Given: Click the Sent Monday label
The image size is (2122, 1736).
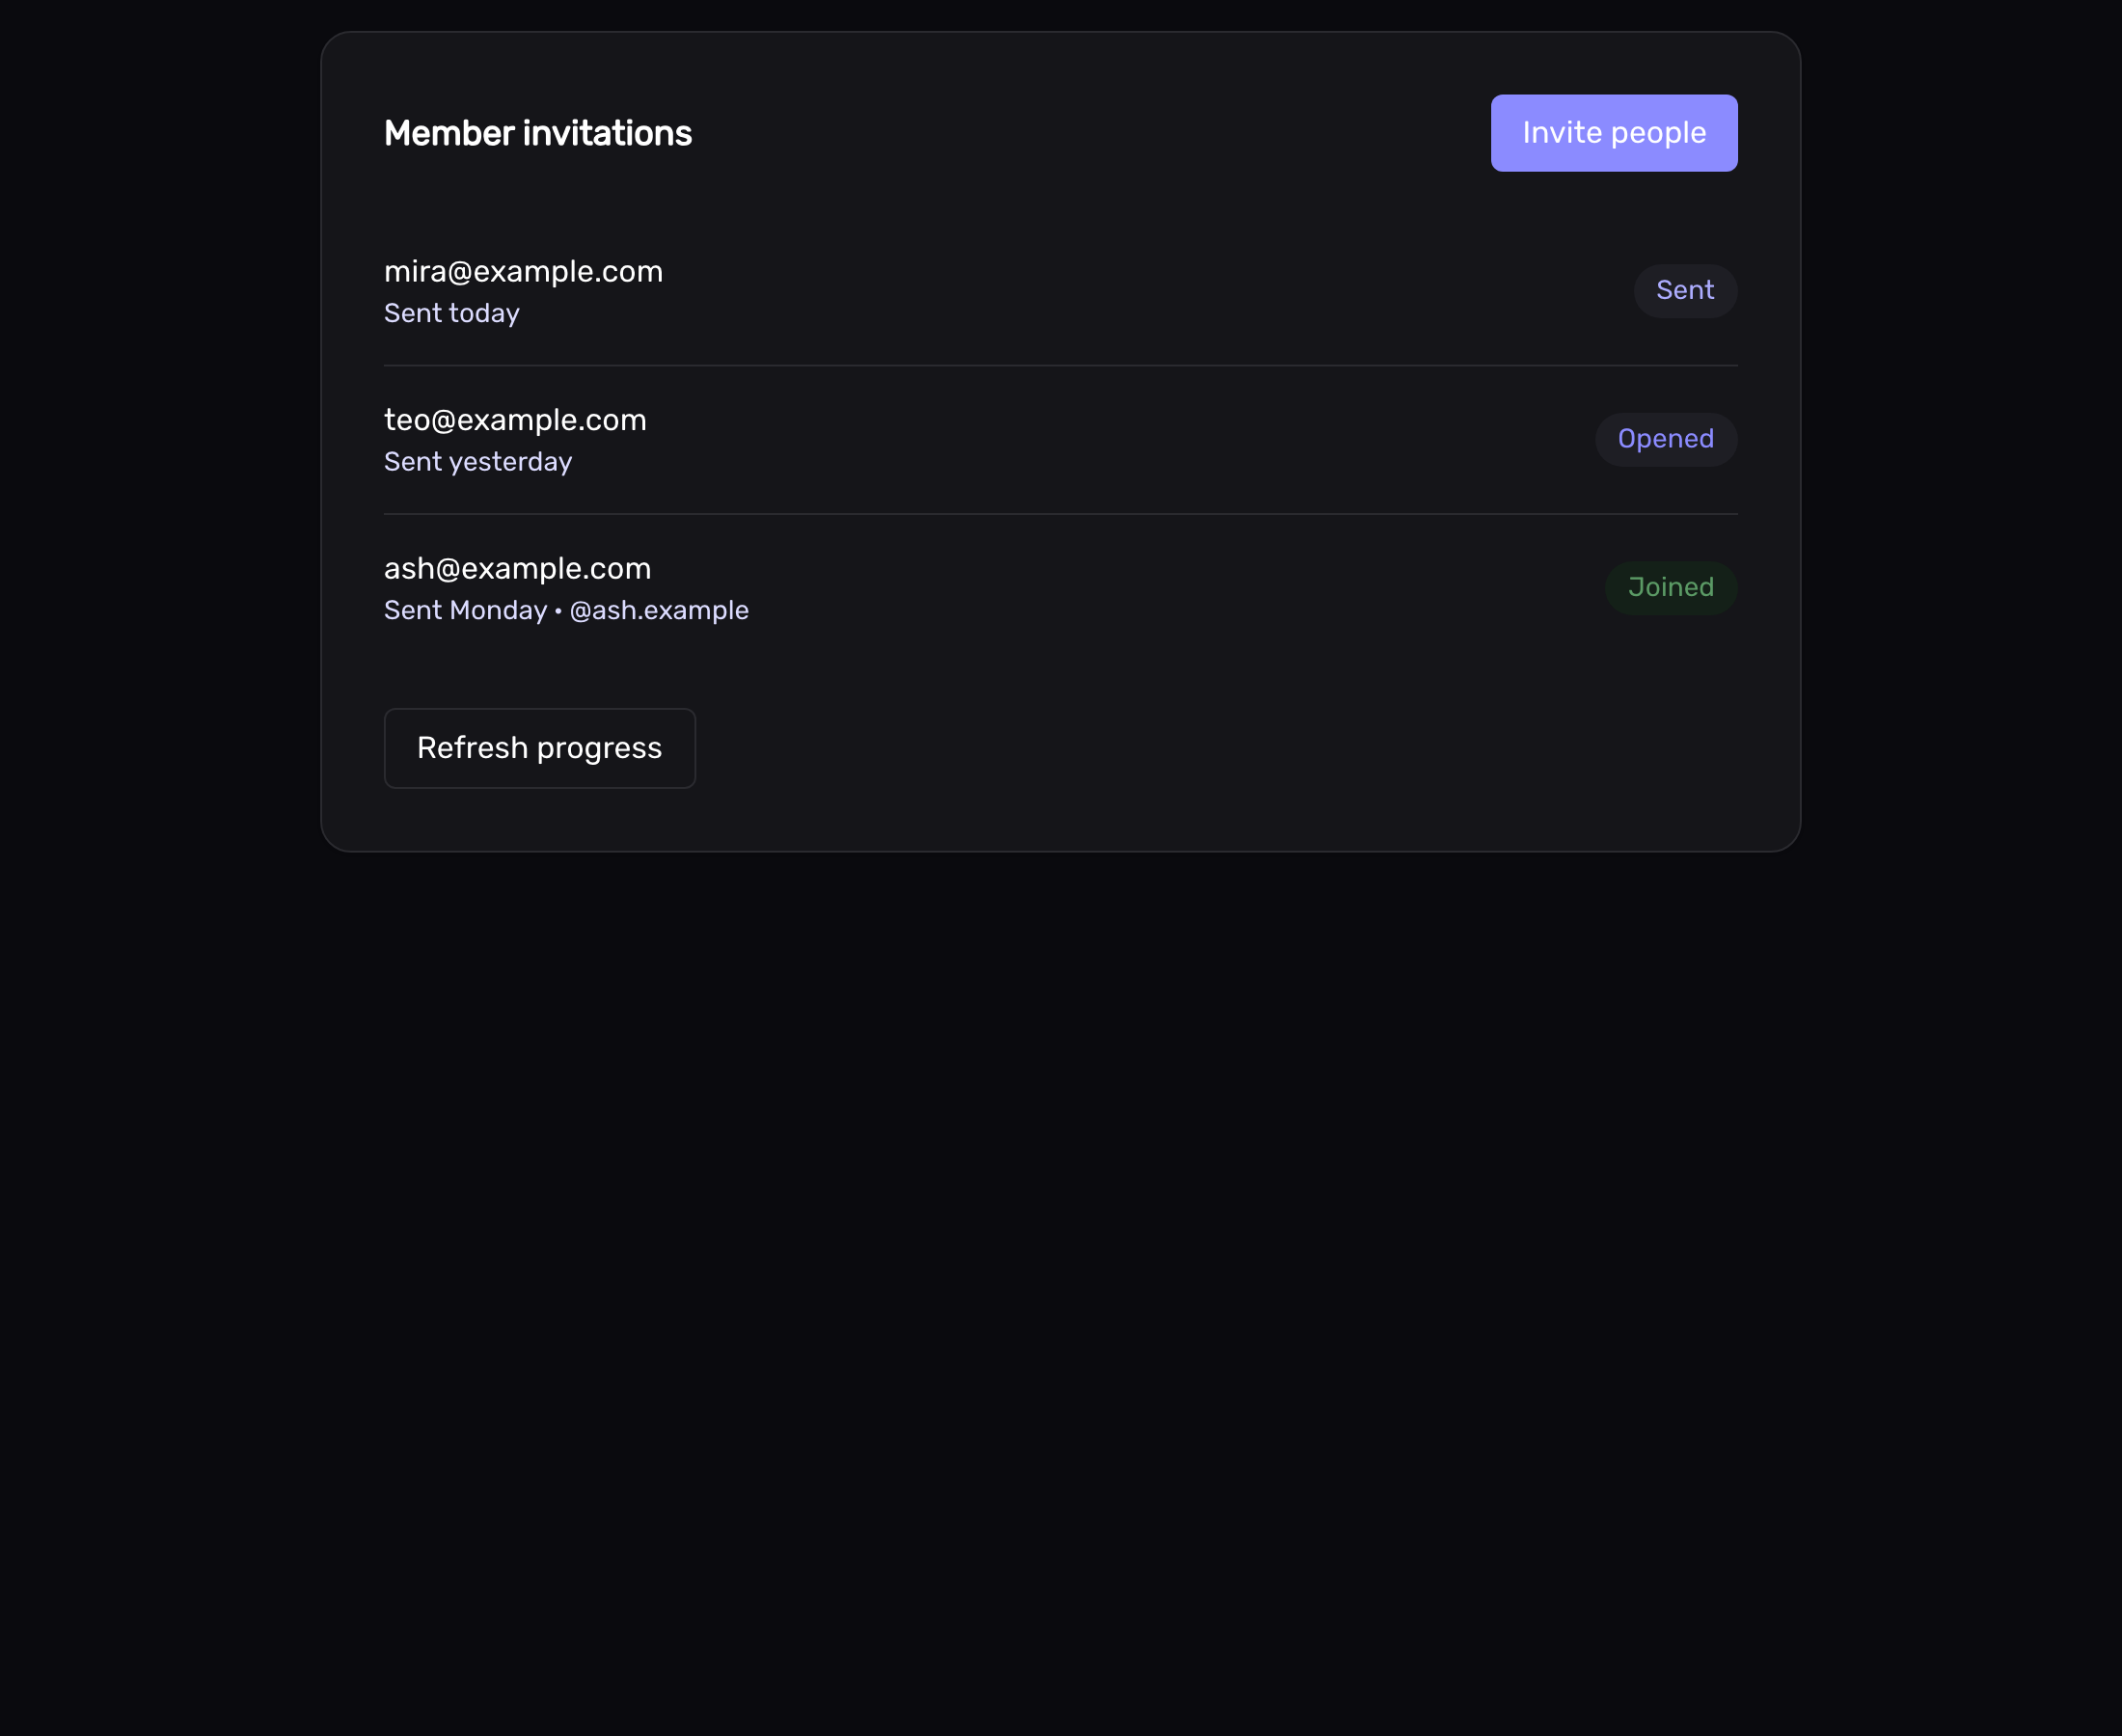Looking at the screenshot, I should (x=465, y=610).
